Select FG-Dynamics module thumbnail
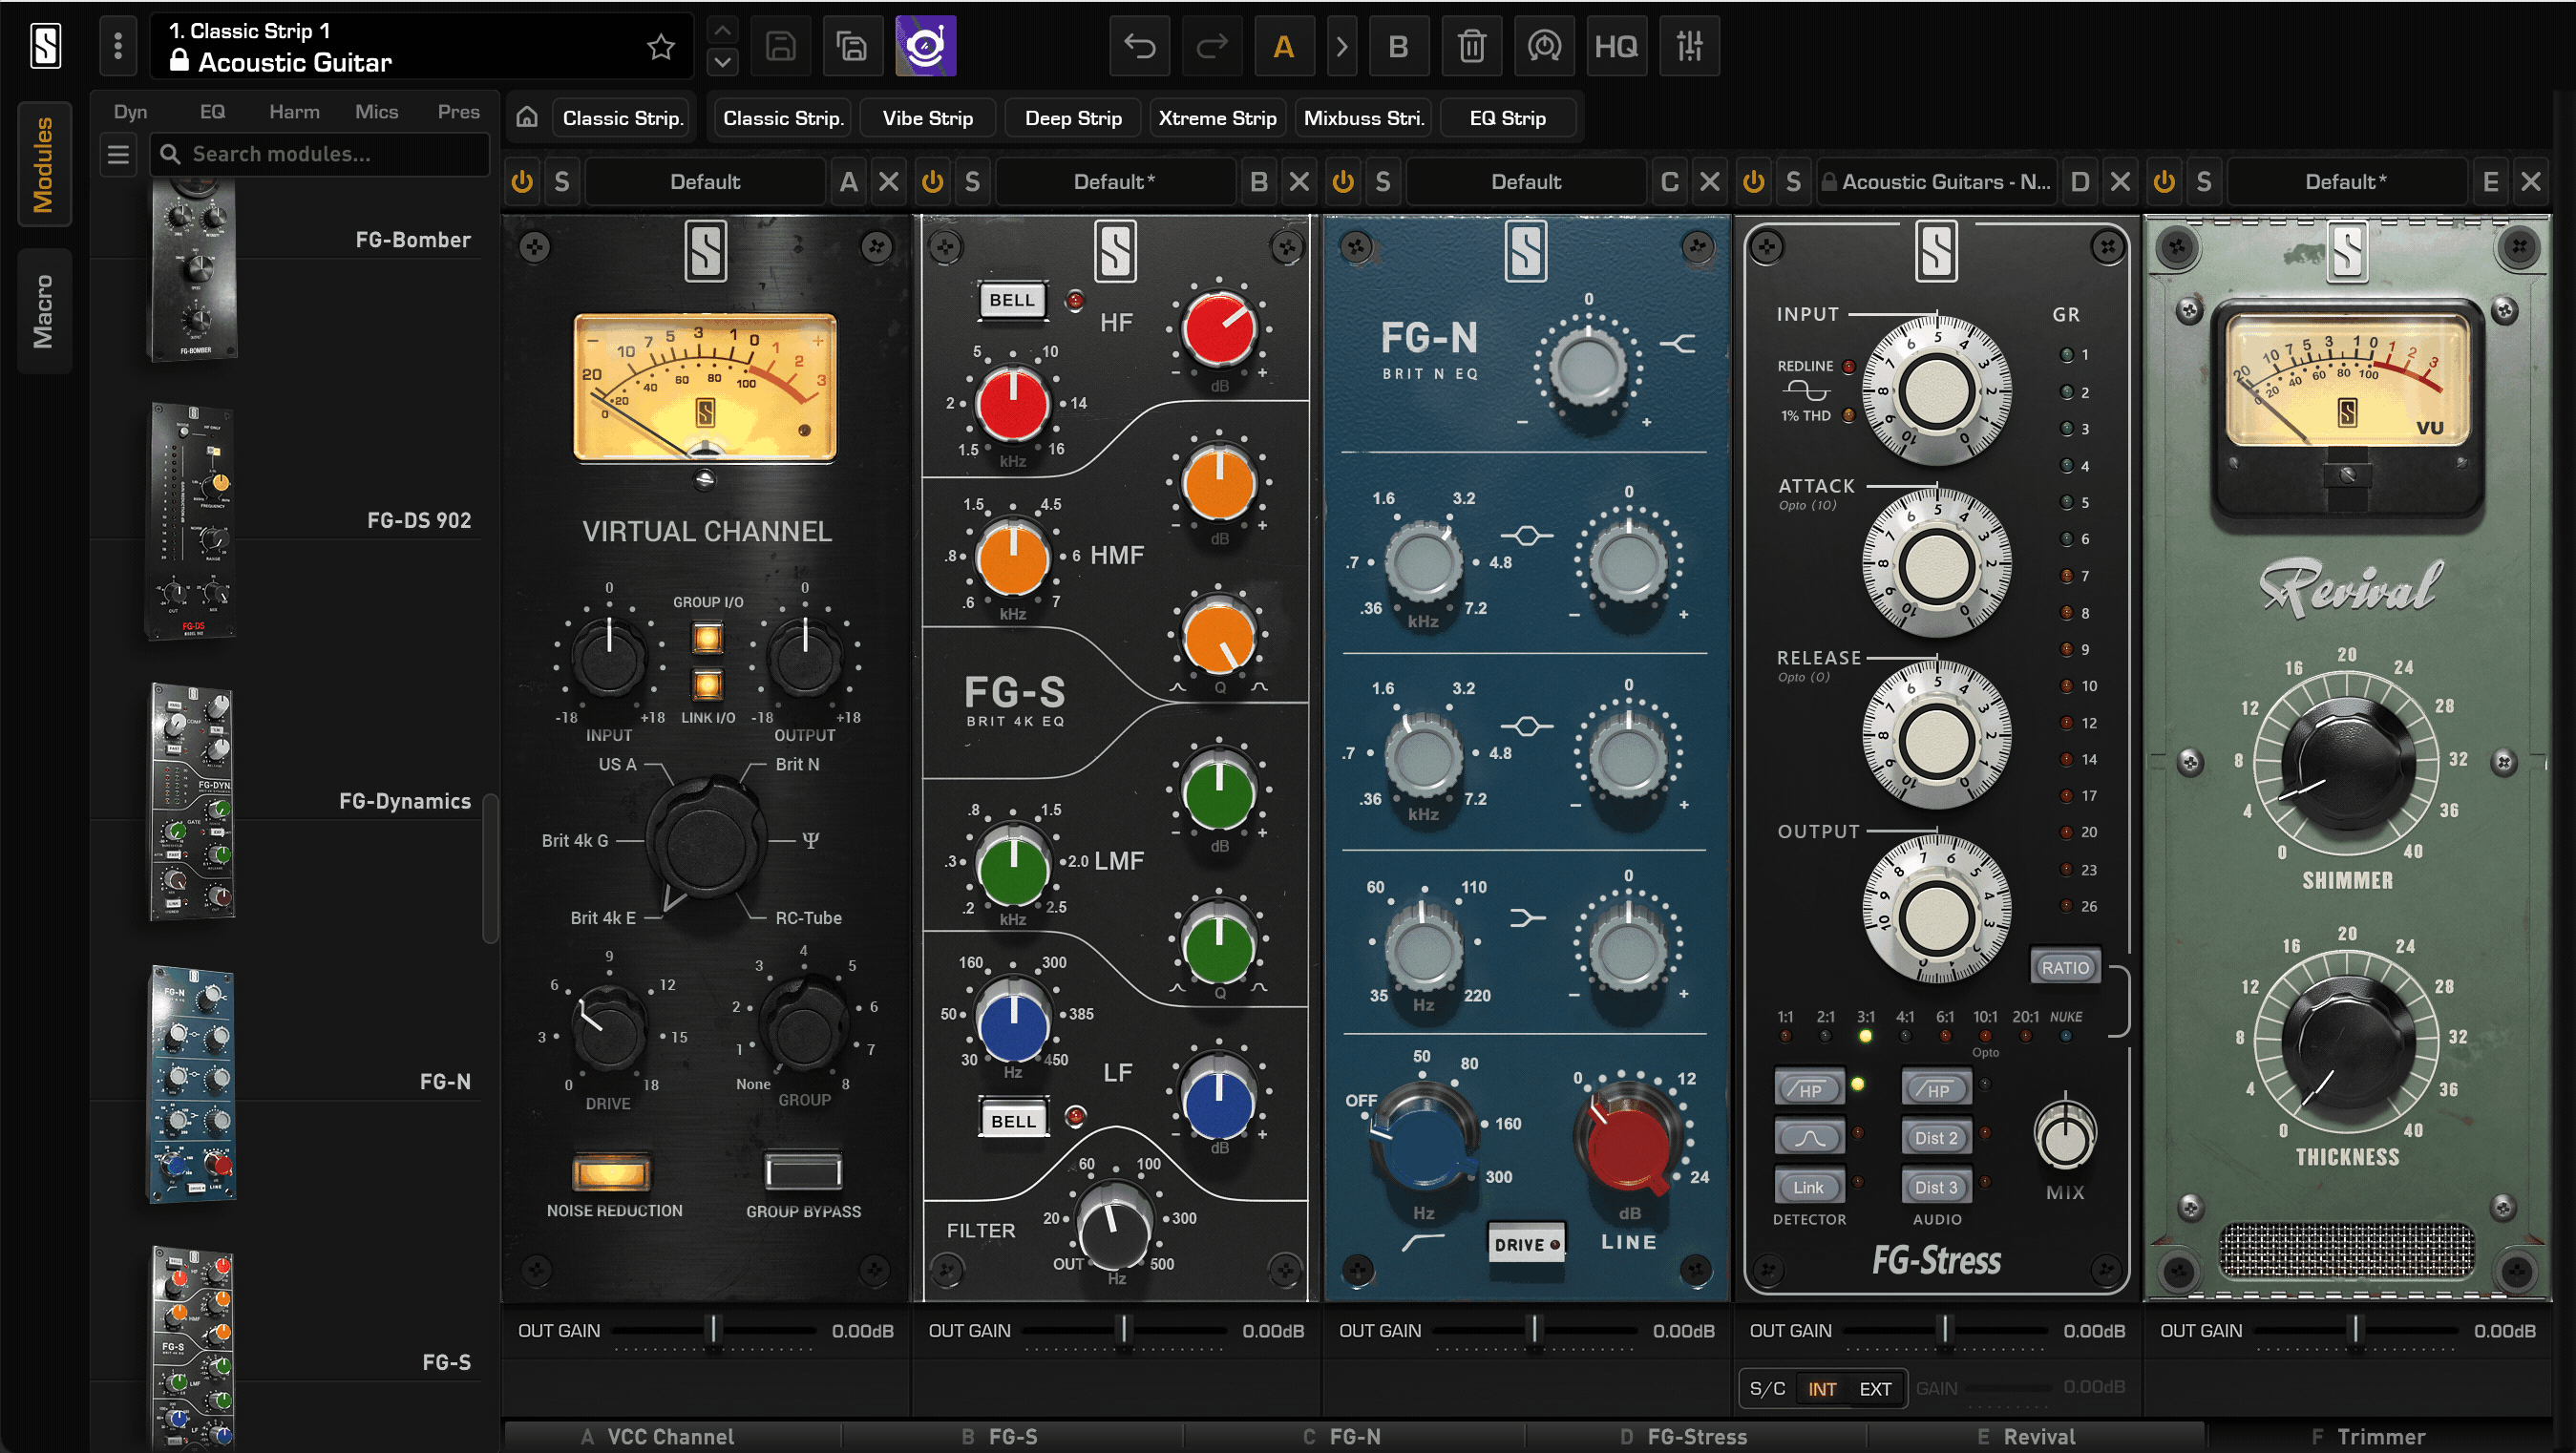This screenshot has width=2576, height=1453. [x=192, y=802]
